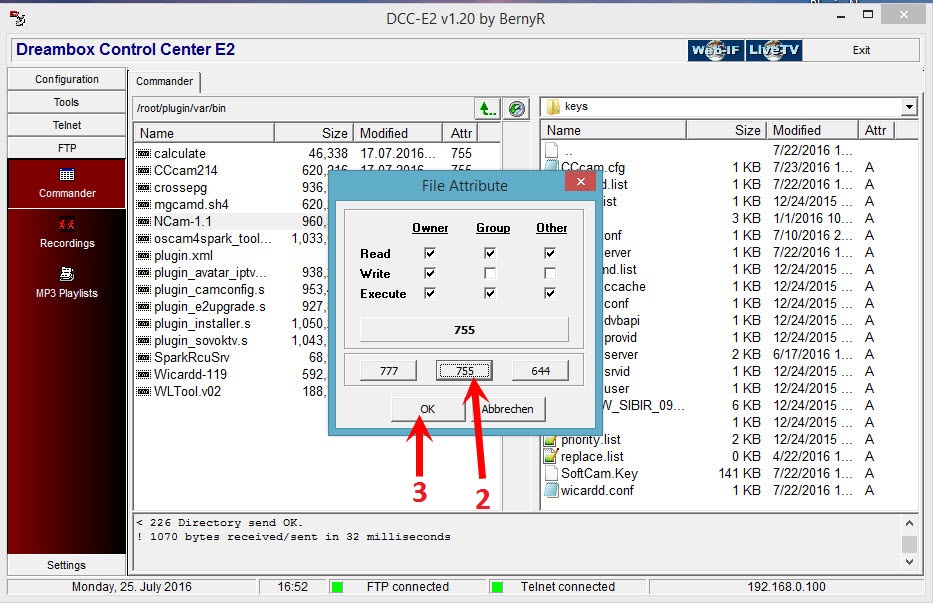Click the refresh icon next to the path

[x=517, y=108]
